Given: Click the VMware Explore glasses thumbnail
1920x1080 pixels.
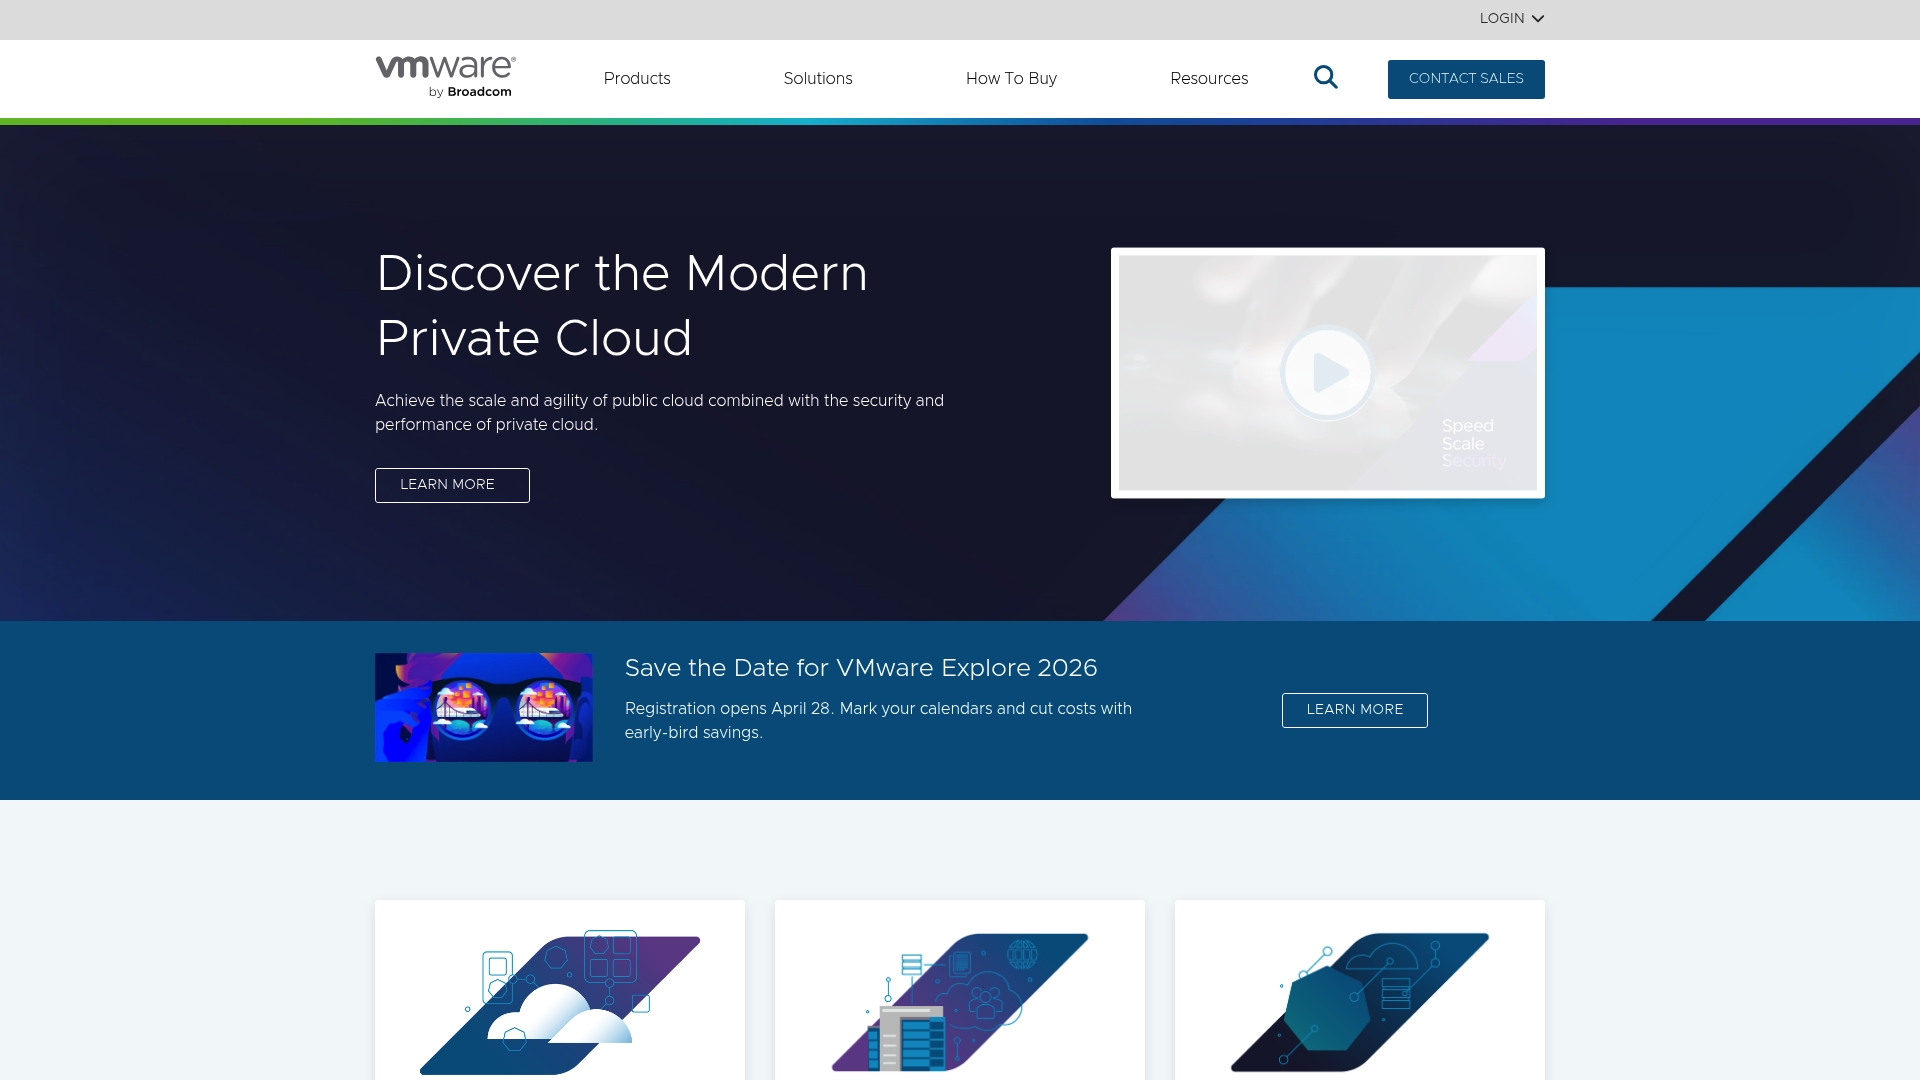Looking at the screenshot, I should point(483,707).
